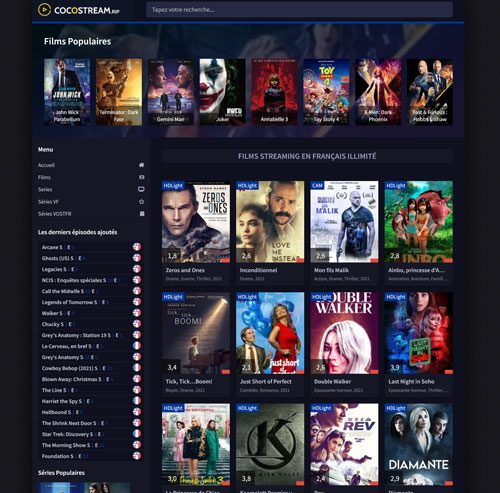Viewport: 500px width, 493px height.
Task: Click the flag icon beside Foundation
Action: (x=137, y=456)
